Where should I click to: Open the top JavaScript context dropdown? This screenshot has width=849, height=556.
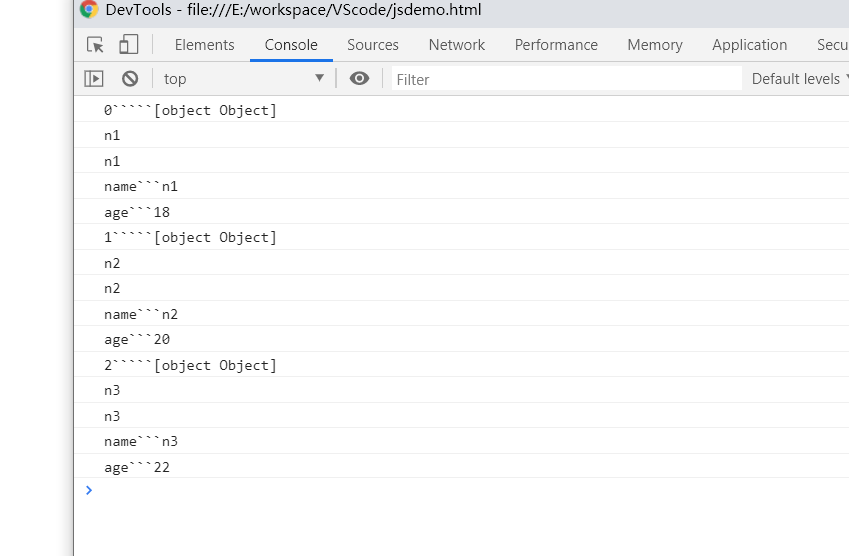[x=244, y=79]
